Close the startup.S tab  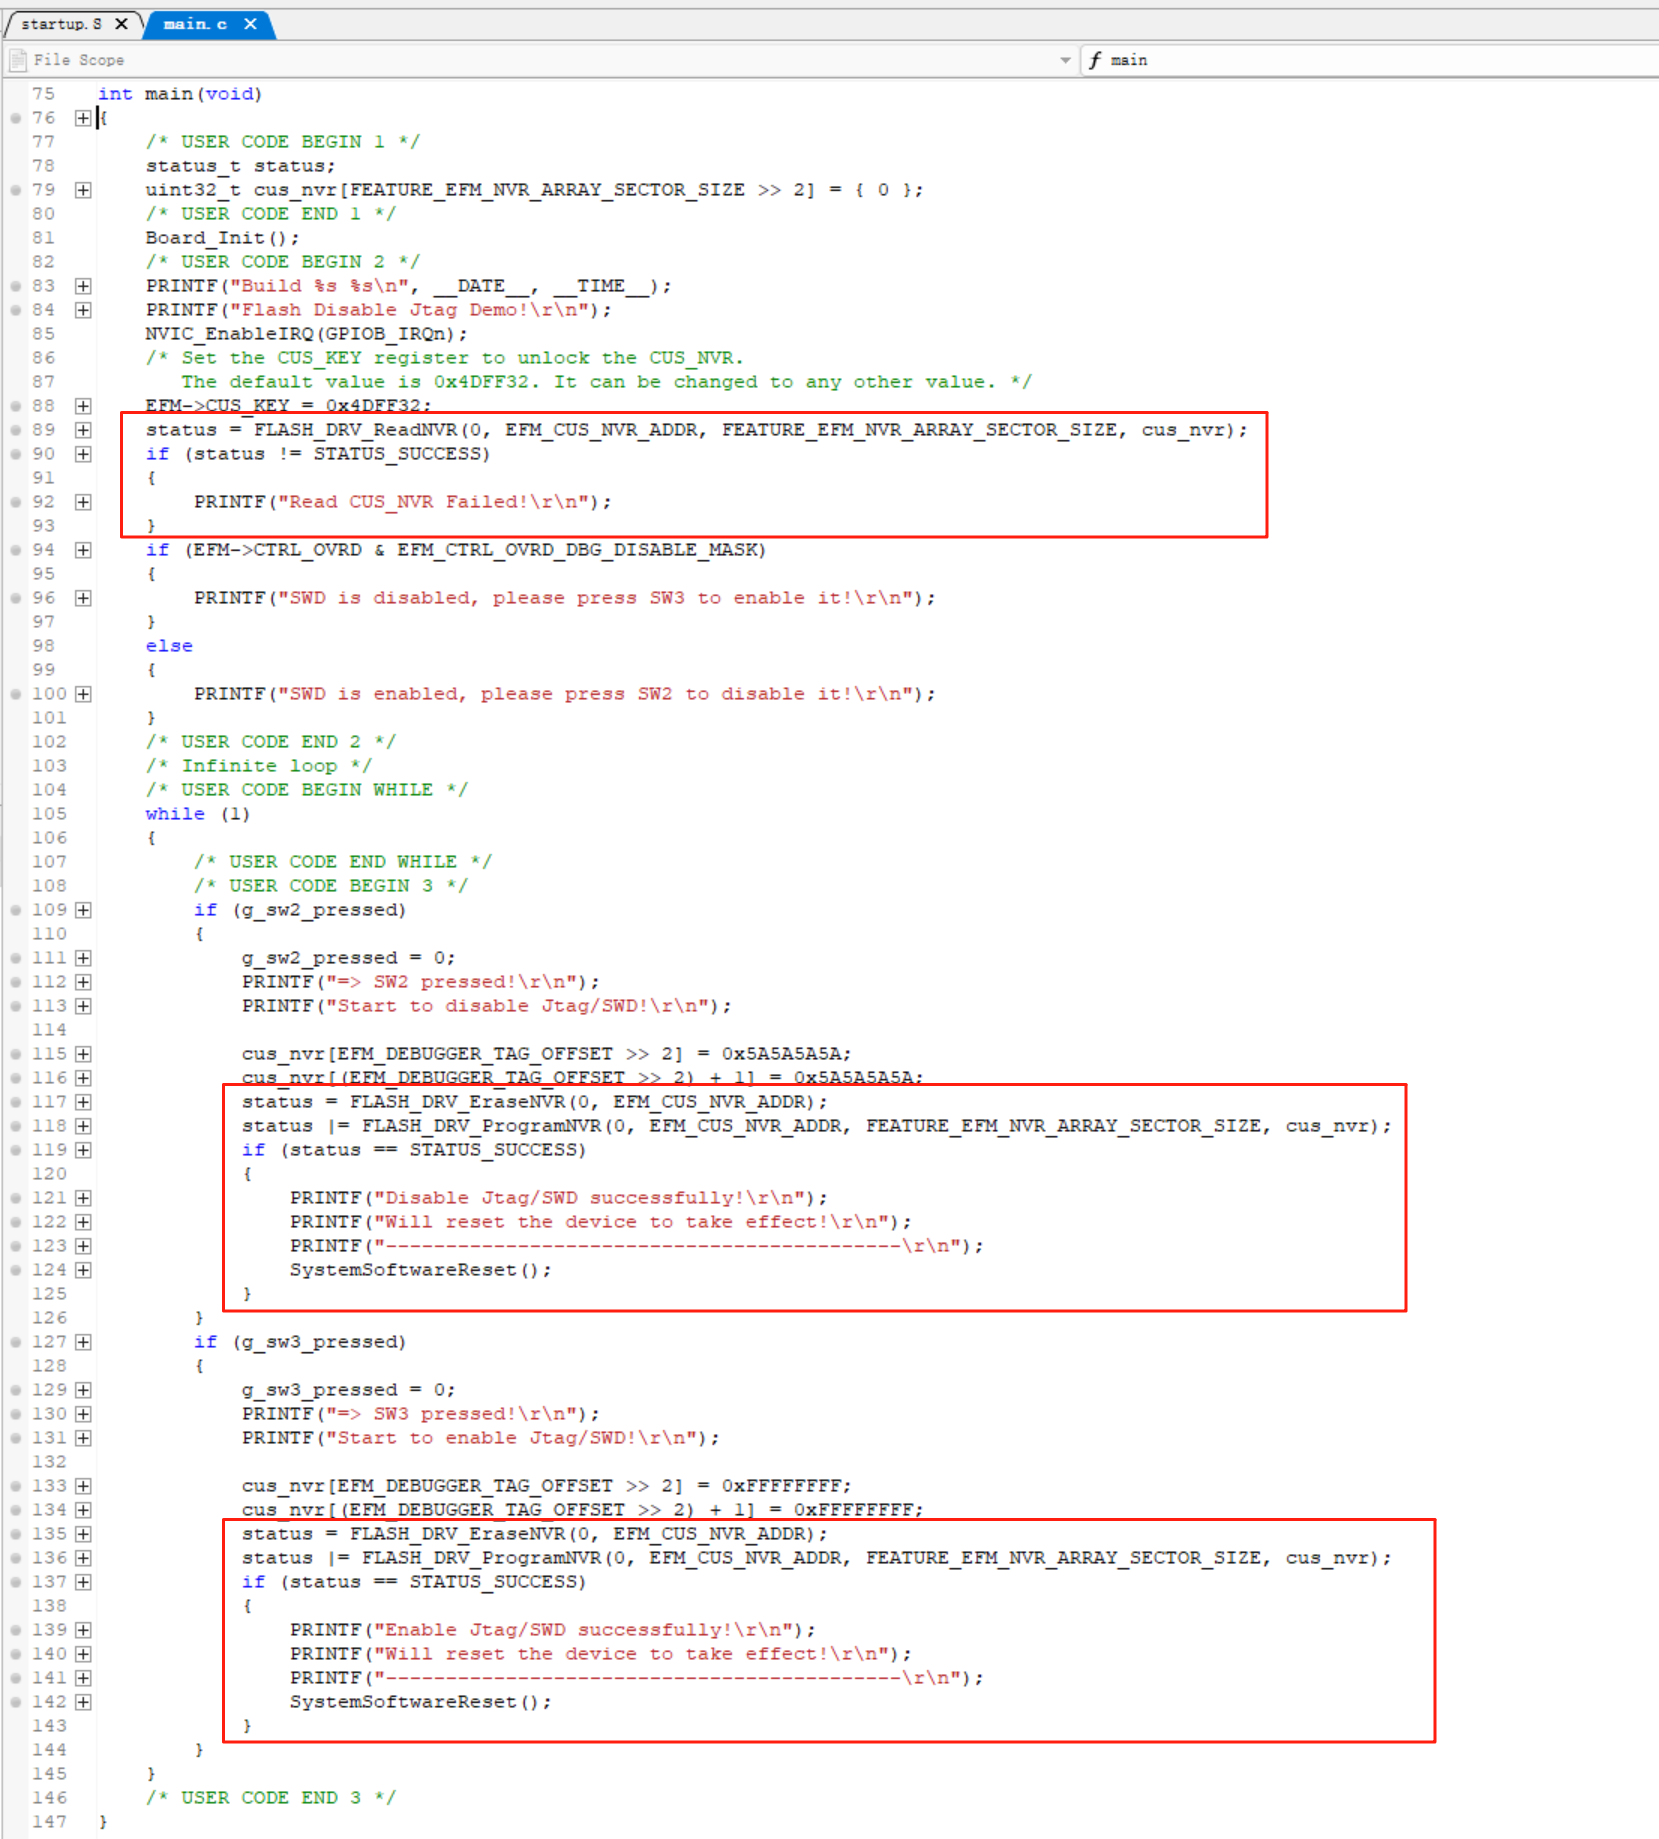click(121, 24)
